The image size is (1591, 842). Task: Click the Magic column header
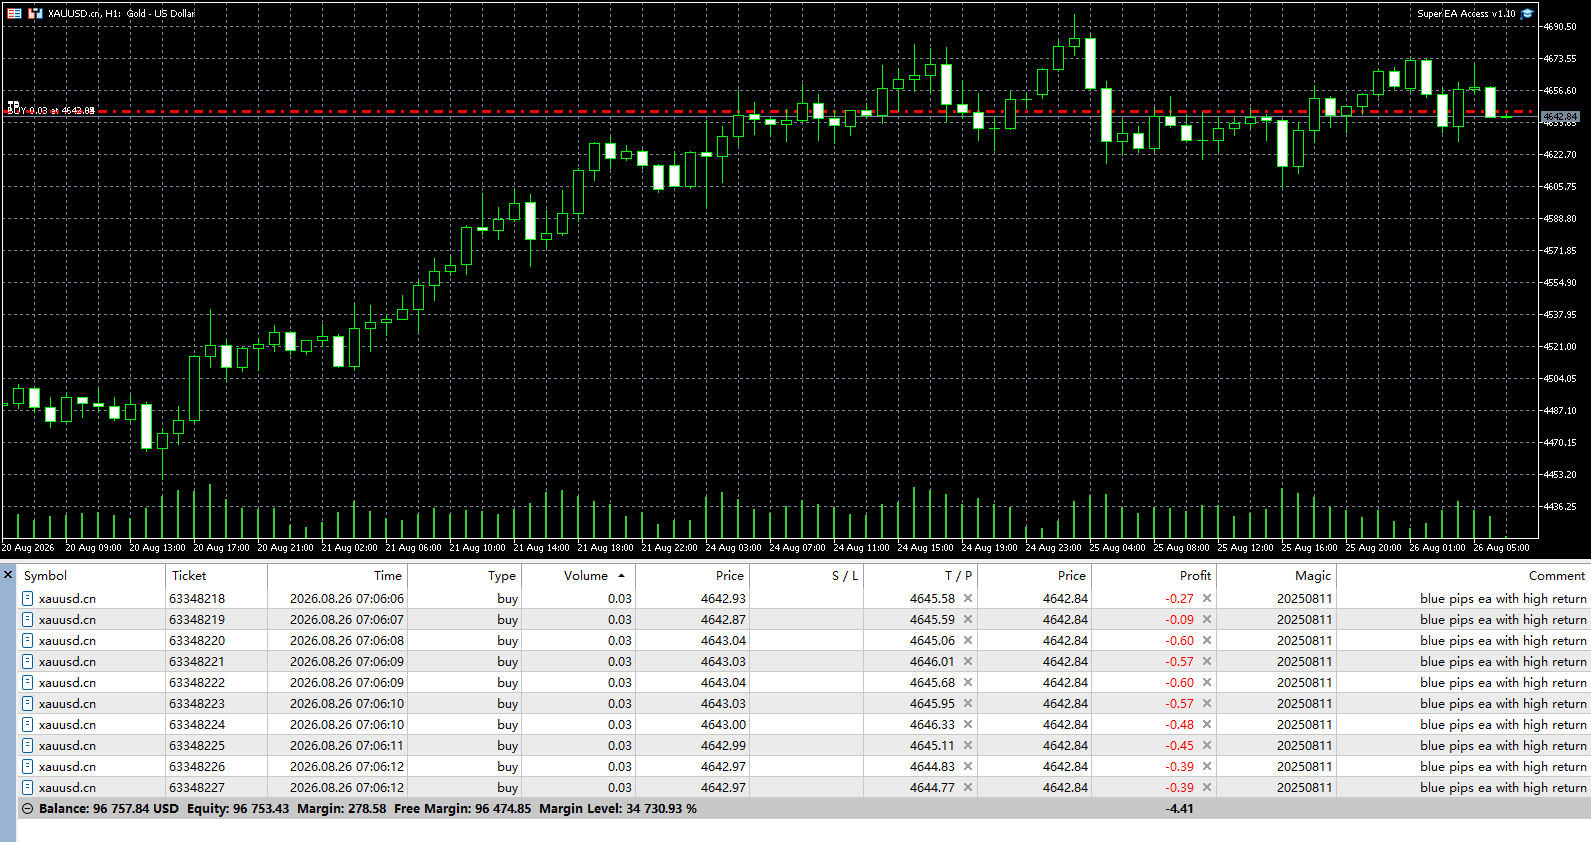(x=1313, y=576)
